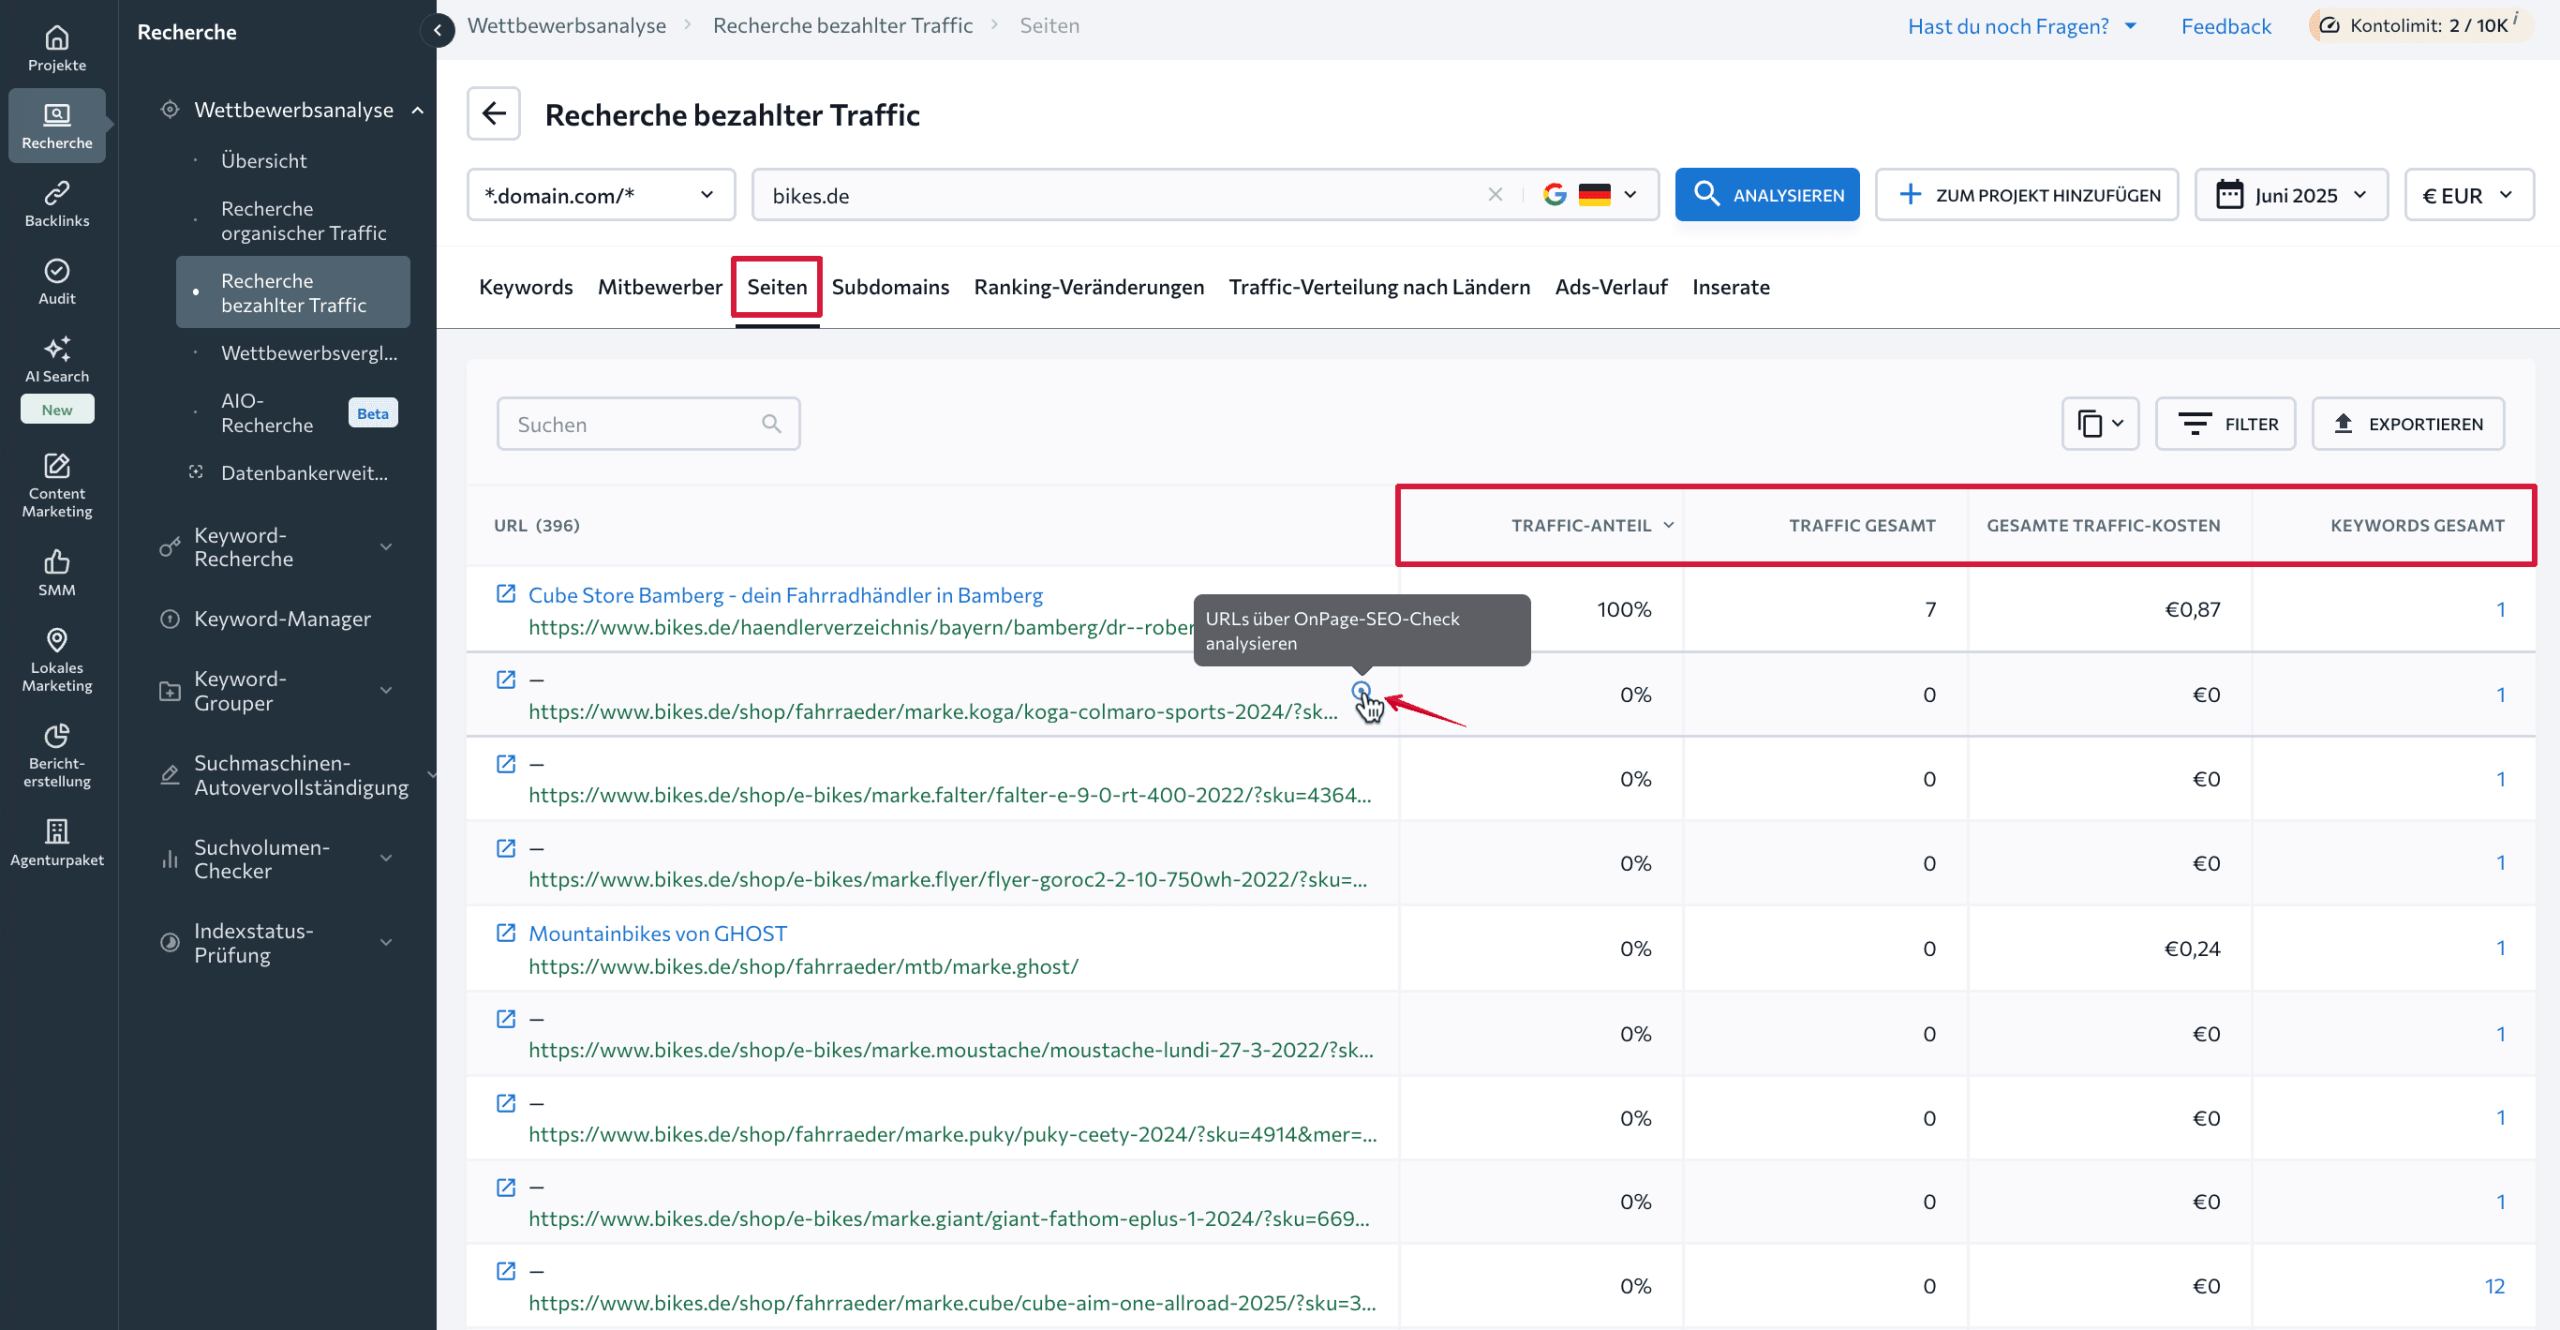Open Cube Store Bamberg page title link
Viewport: 2560px width, 1330px height.
click(785, 594)
